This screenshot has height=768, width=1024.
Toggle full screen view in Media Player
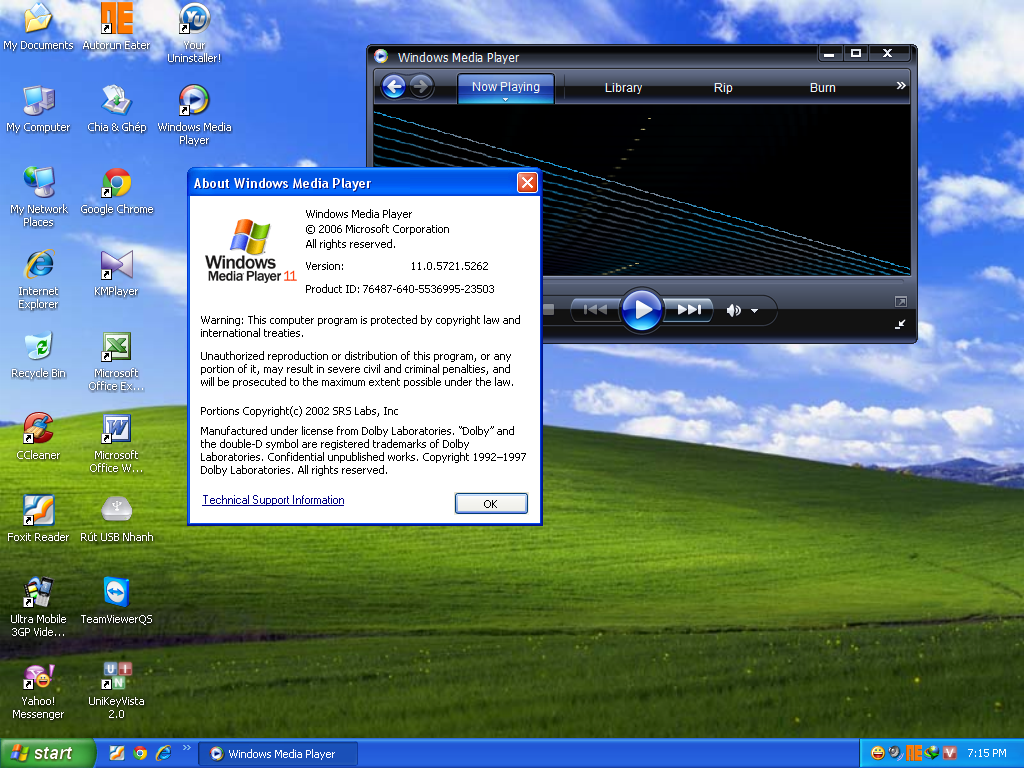(901, 302)
